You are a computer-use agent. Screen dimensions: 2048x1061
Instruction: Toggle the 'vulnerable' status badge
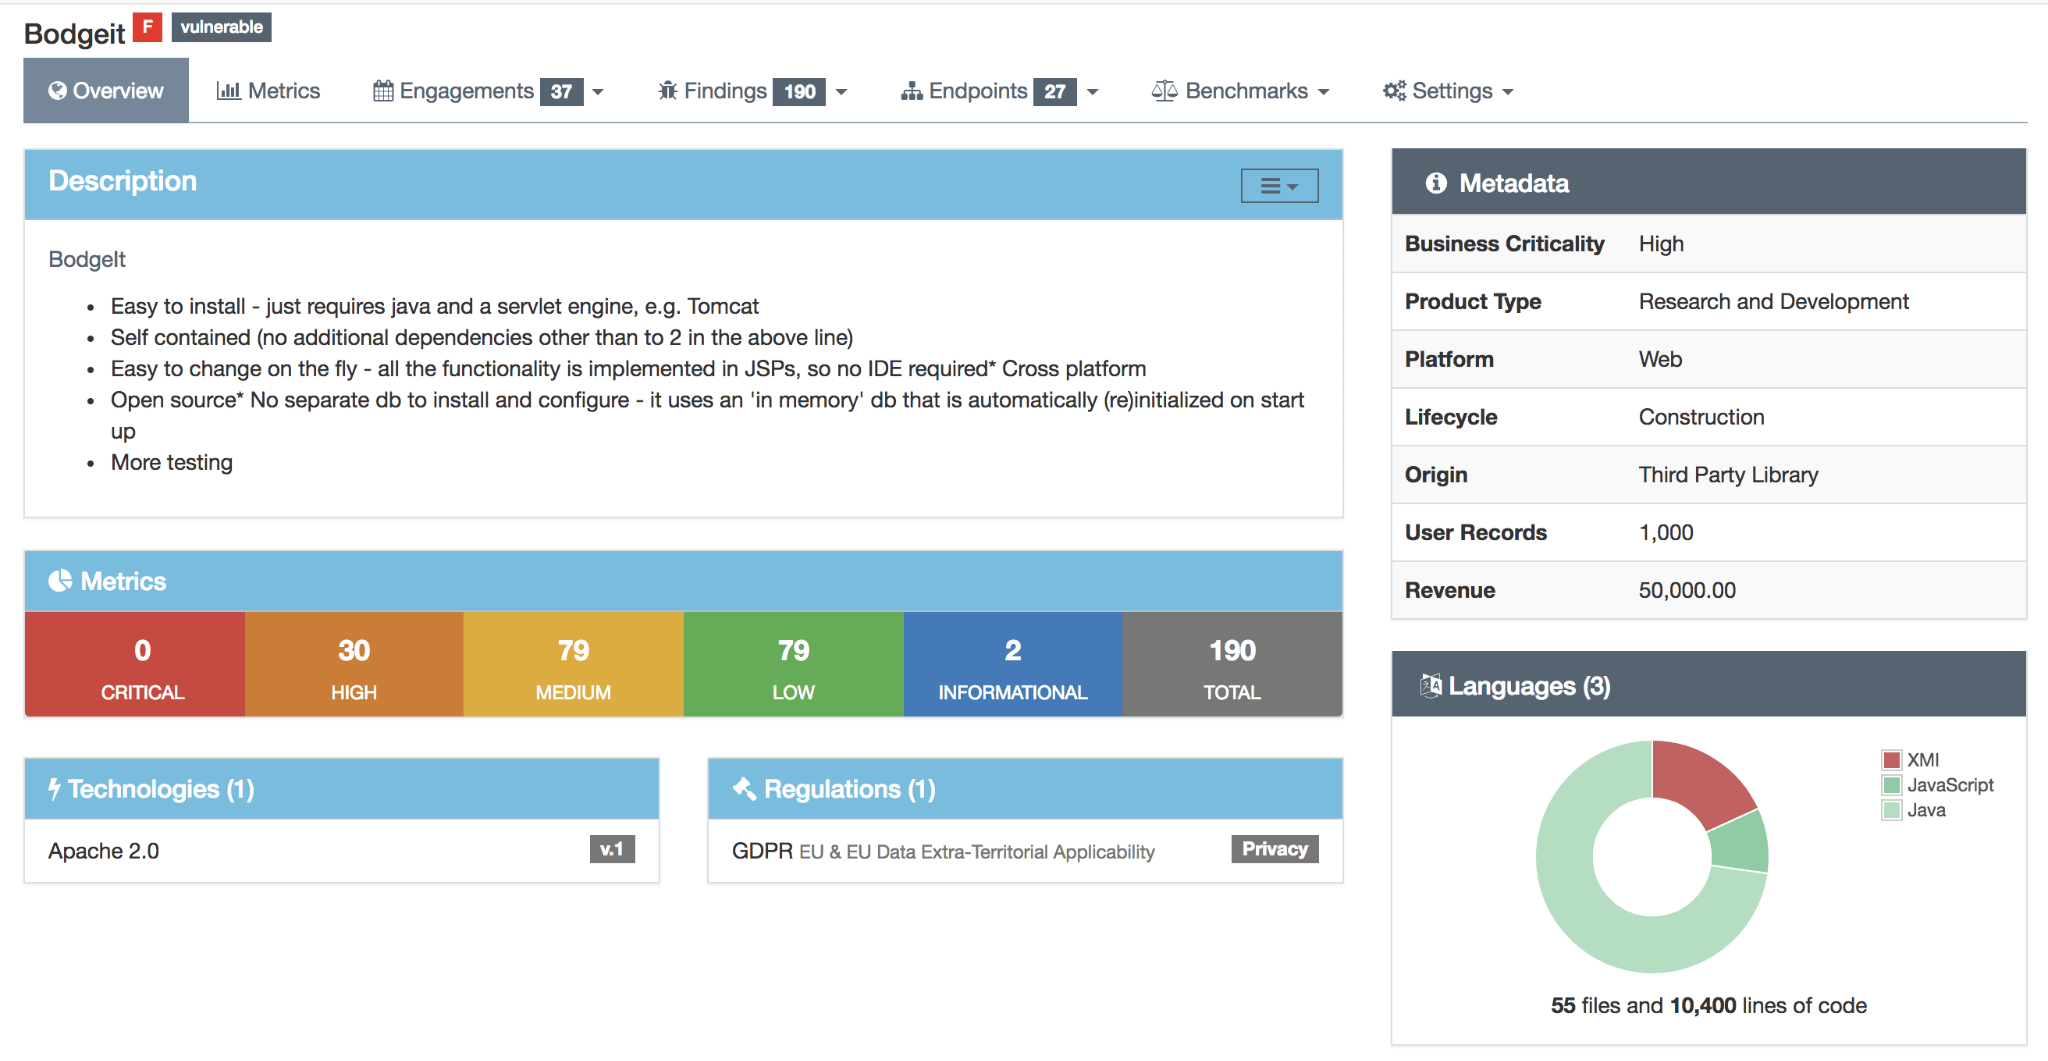tap(221, 27)
